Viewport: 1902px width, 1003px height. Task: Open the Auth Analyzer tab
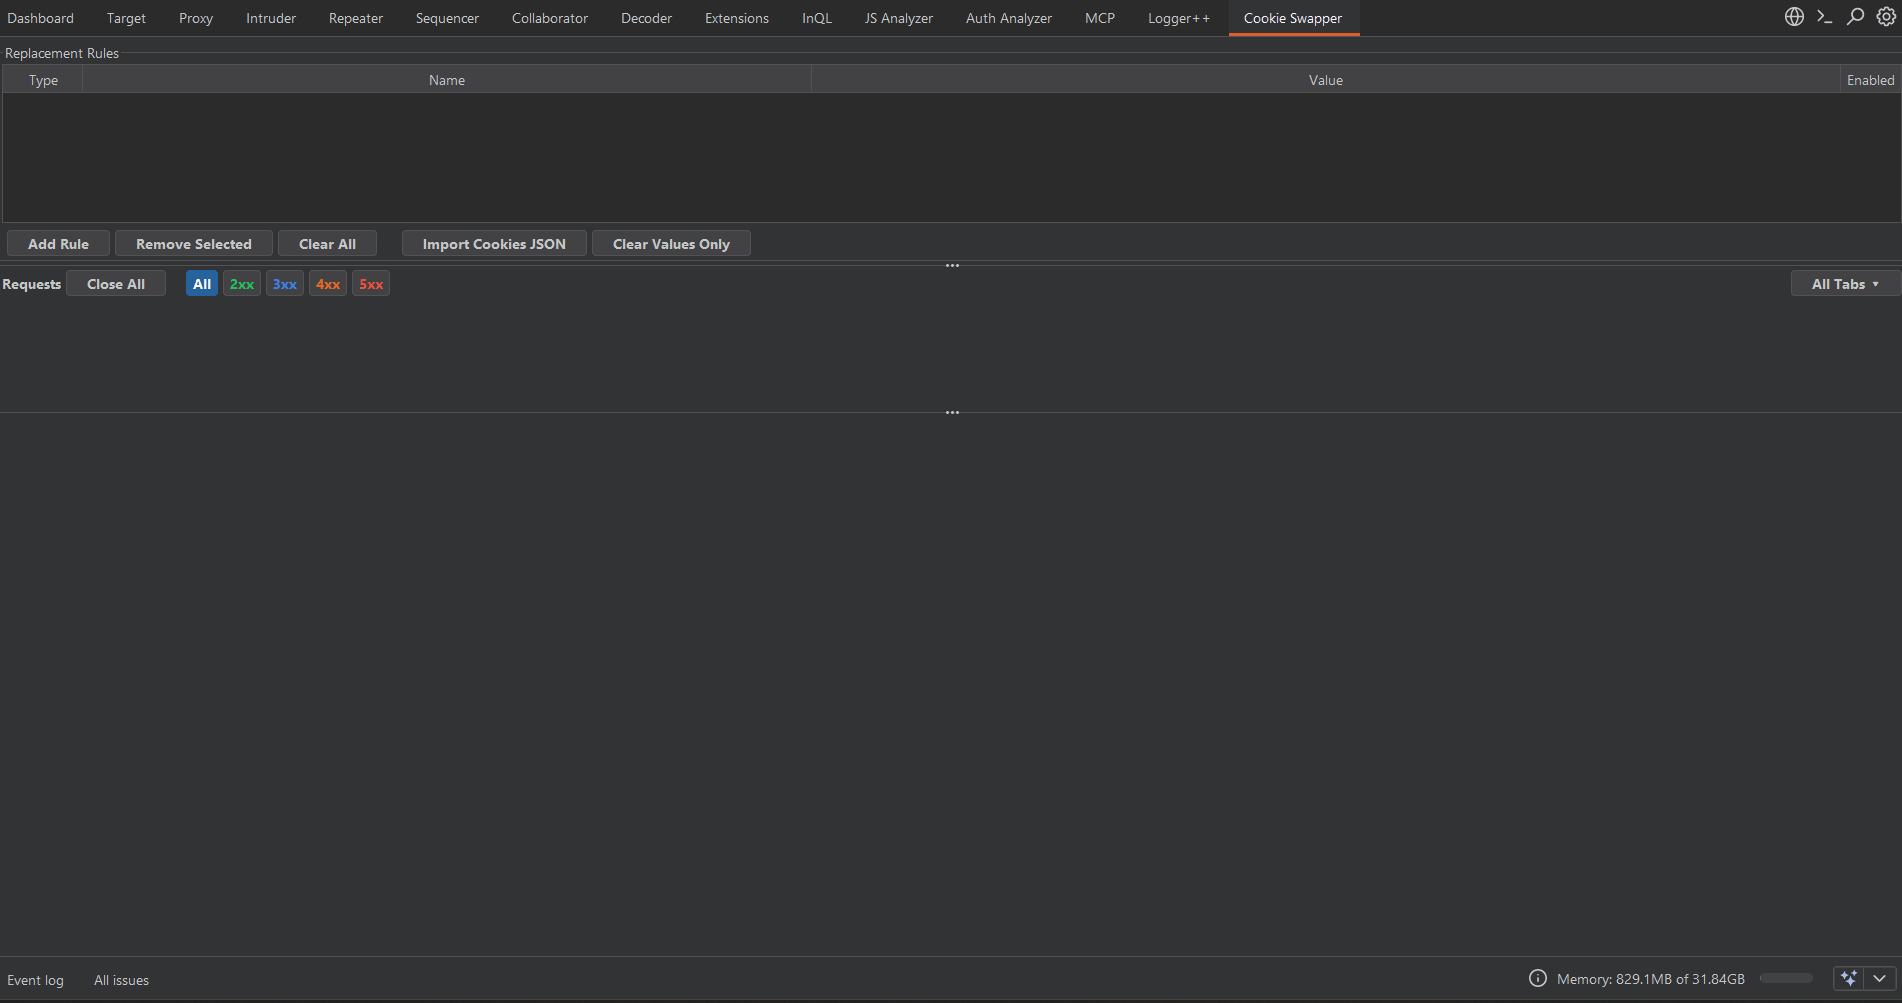coord(1009,18)
